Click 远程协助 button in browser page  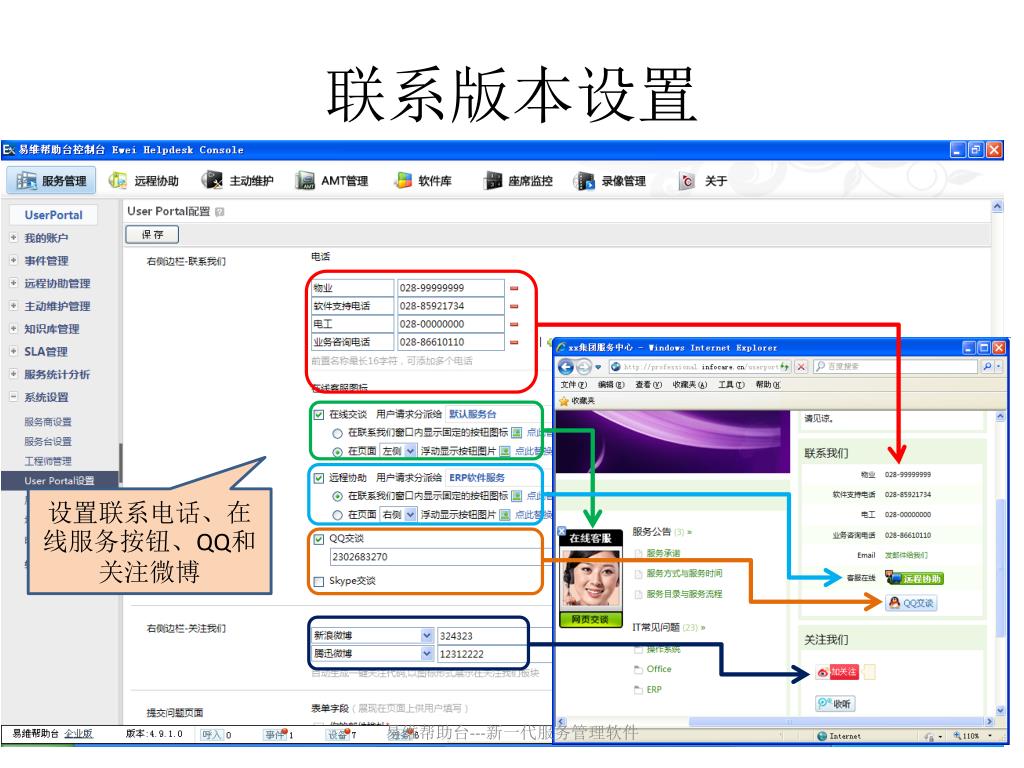[x=914, y=579]
